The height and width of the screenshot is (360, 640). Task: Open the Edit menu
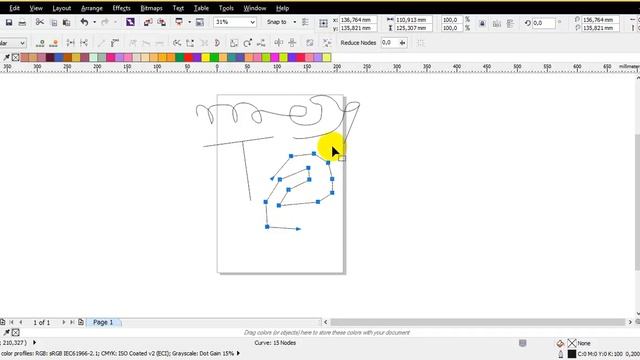(x=14, y=8)
